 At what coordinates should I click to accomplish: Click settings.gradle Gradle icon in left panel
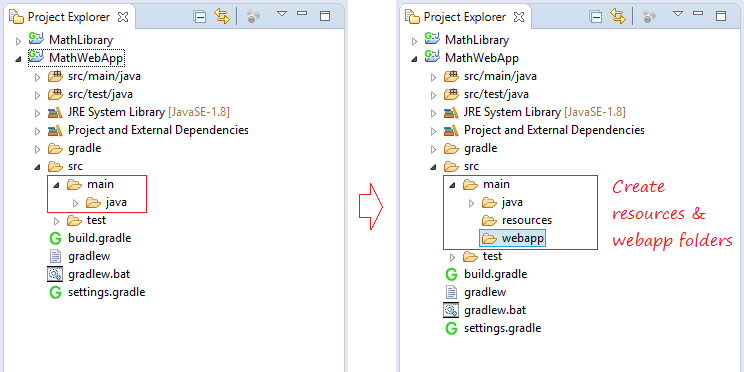56,292
